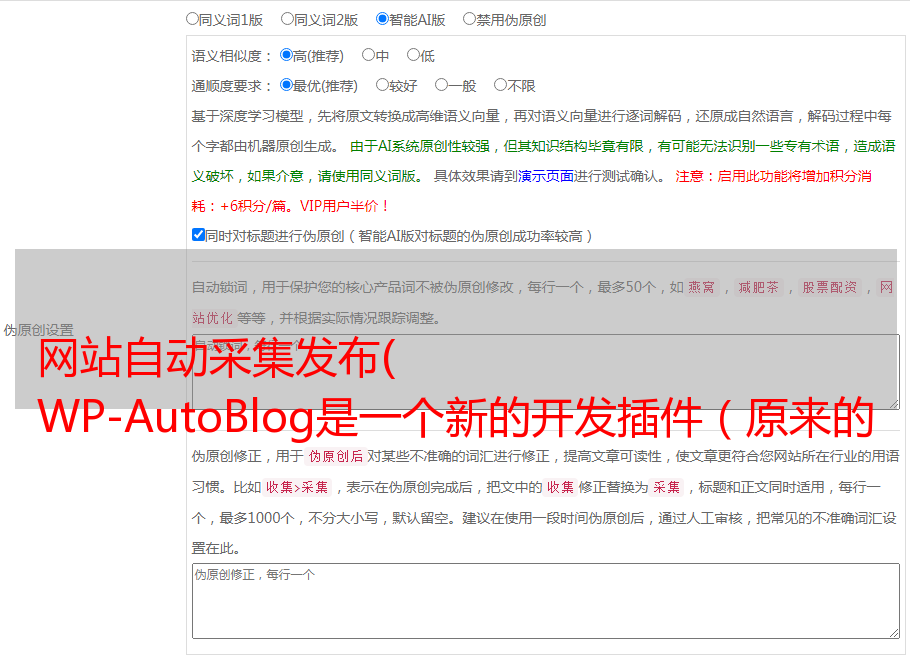The width and height of the screenshot is (911, 658).
Task: Click the 伪原创设置 label
Action: (x=38, y=330)
